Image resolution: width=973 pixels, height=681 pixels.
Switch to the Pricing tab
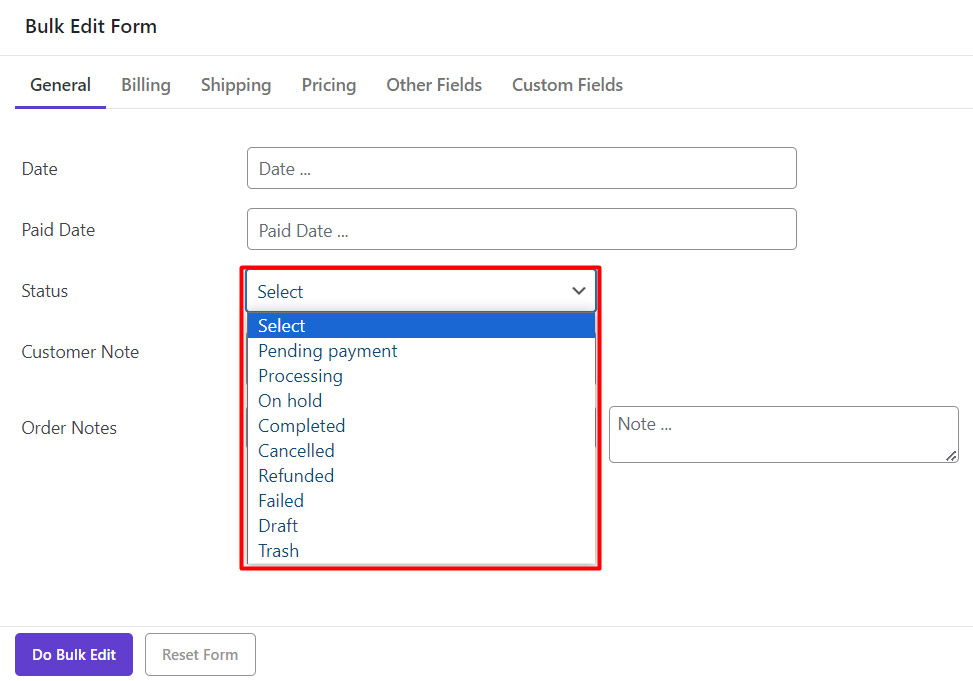(x=329, y=85)
